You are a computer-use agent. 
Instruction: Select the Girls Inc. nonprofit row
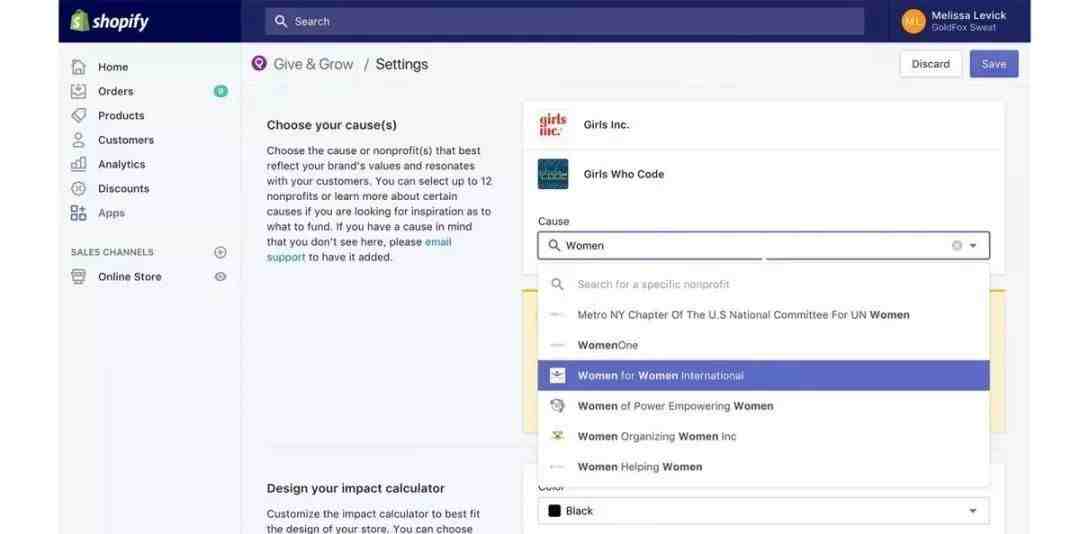click(x=763, y=125)
